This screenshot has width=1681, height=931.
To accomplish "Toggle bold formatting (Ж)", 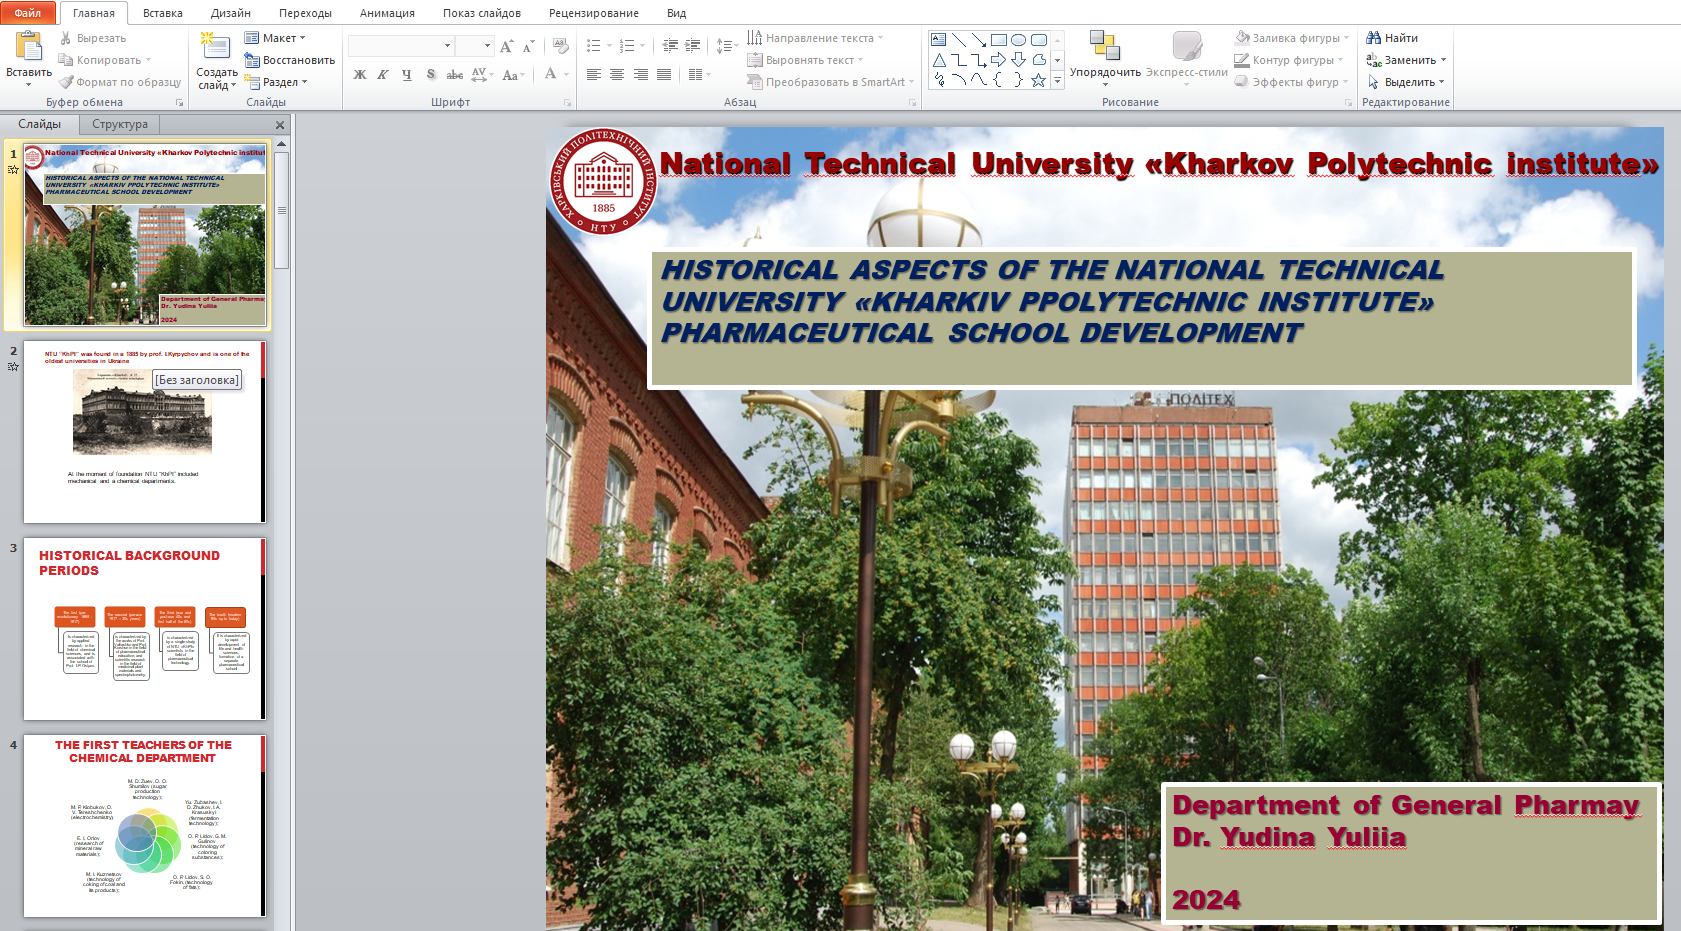I will pos(360,75).
